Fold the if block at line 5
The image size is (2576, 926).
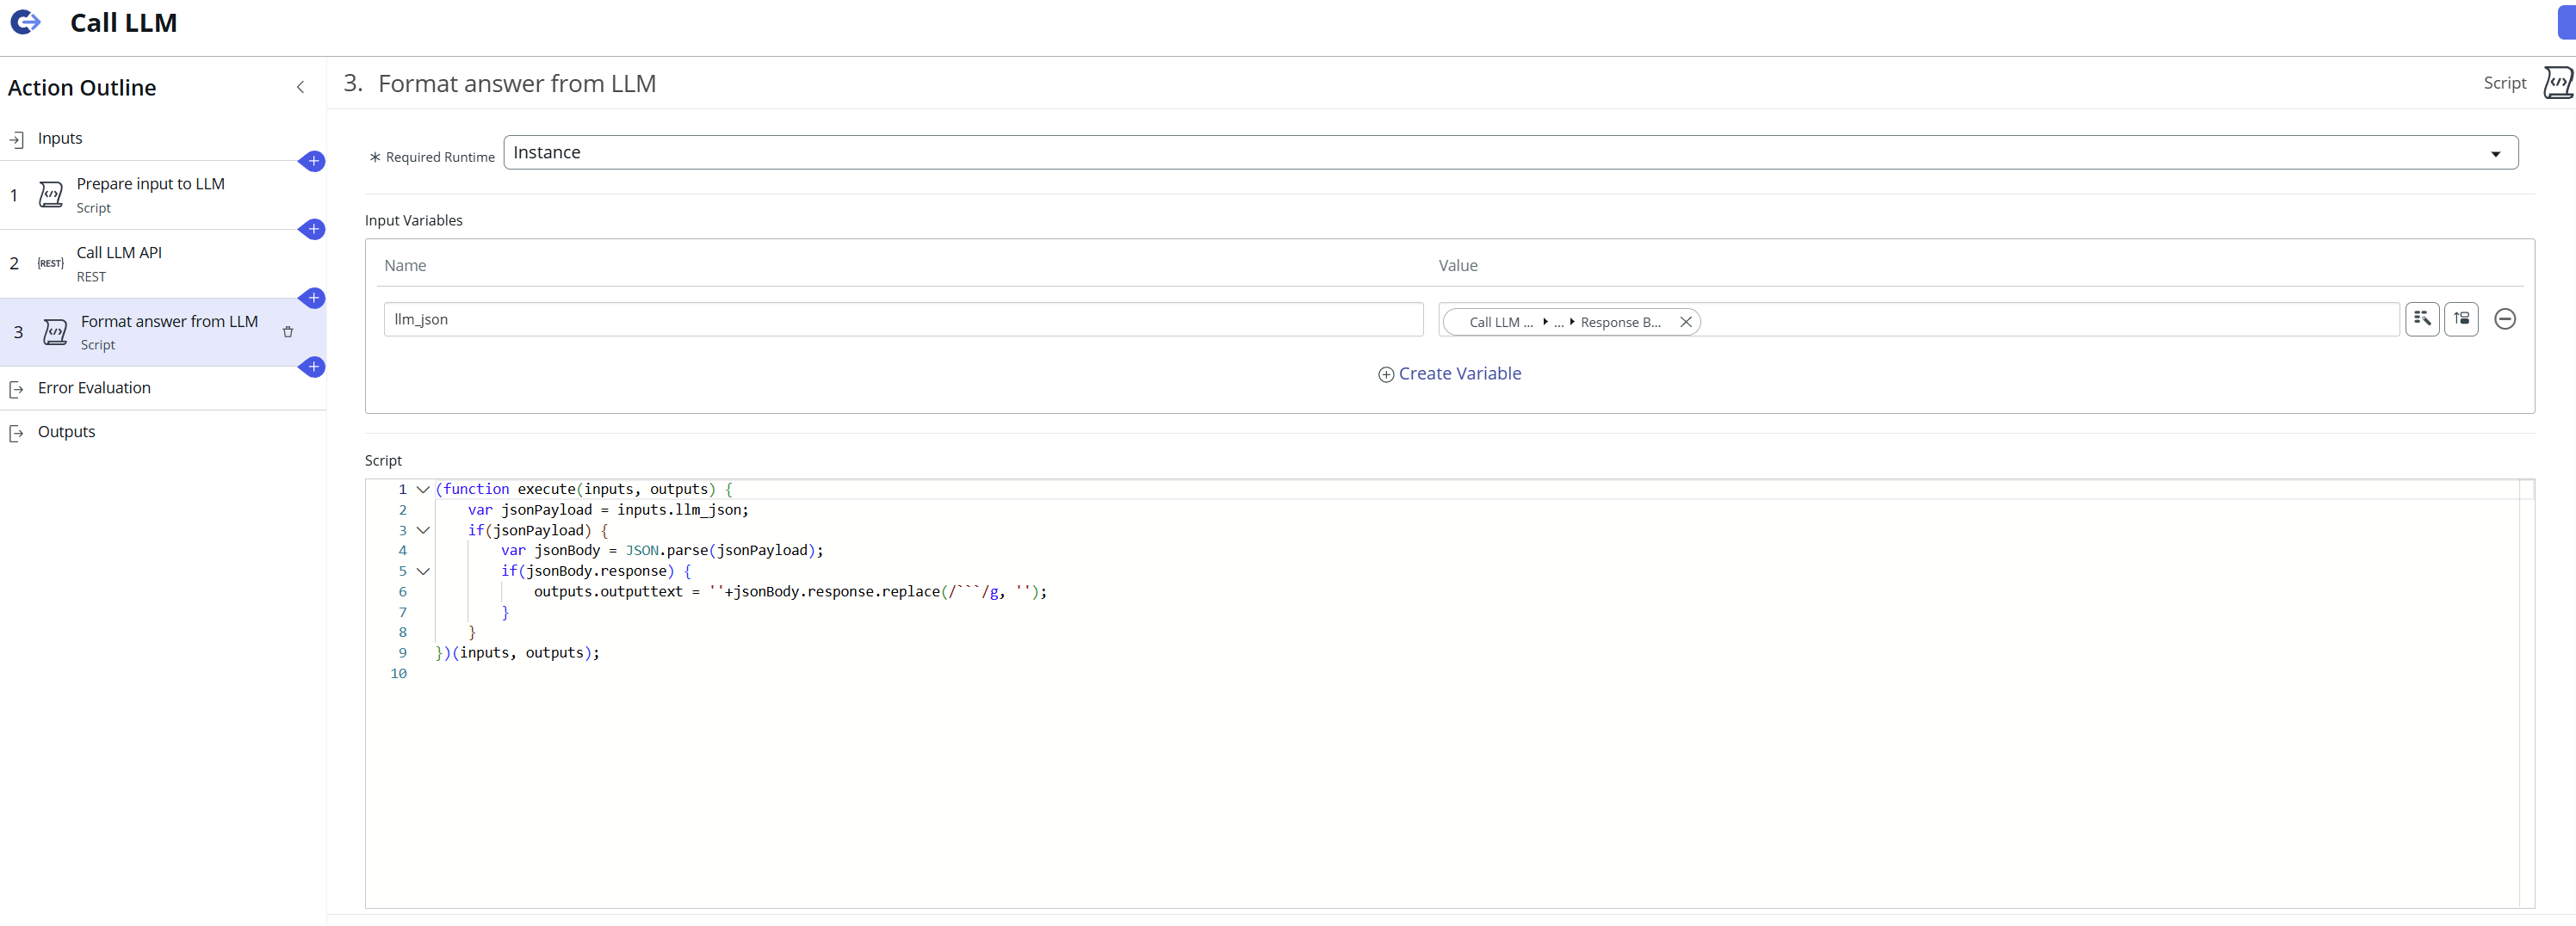[423, 572]
